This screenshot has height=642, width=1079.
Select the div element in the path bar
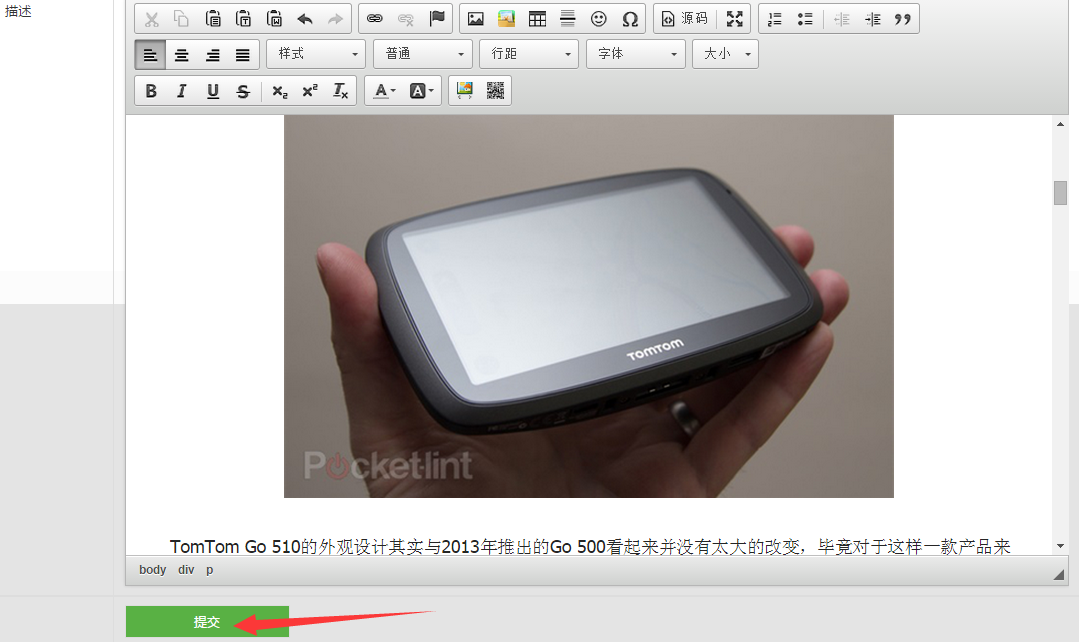(x=186, y=570)
